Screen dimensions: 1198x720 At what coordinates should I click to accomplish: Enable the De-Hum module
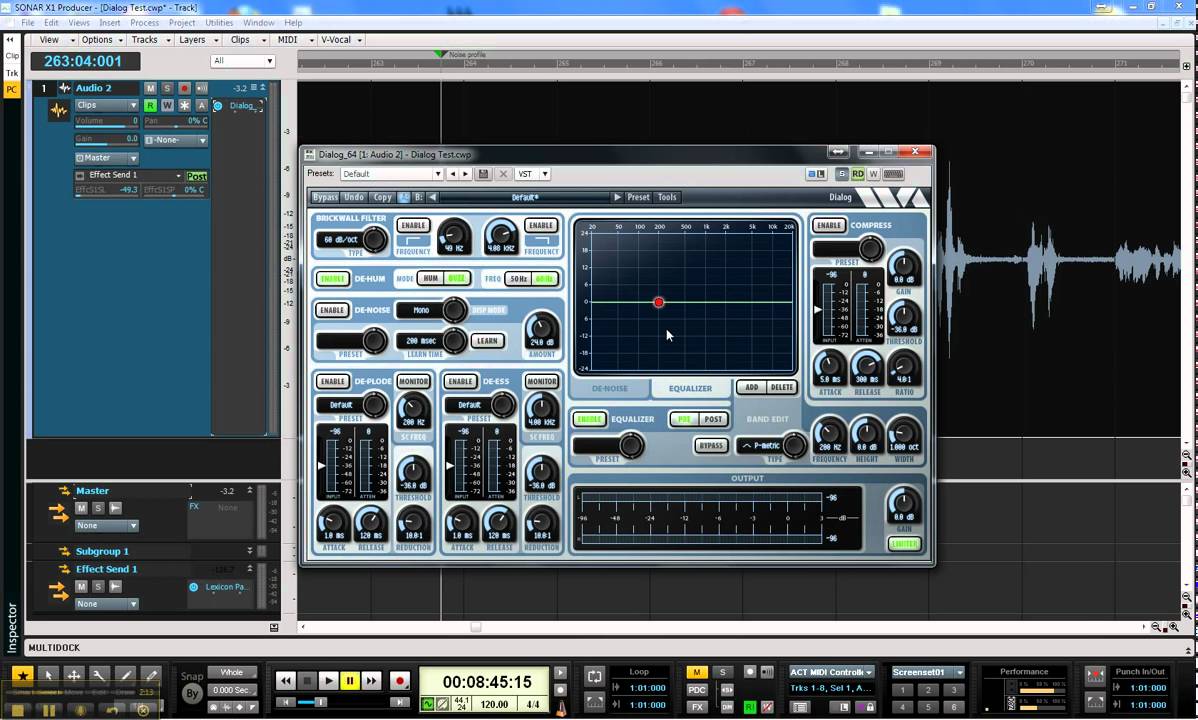point(332,279)
